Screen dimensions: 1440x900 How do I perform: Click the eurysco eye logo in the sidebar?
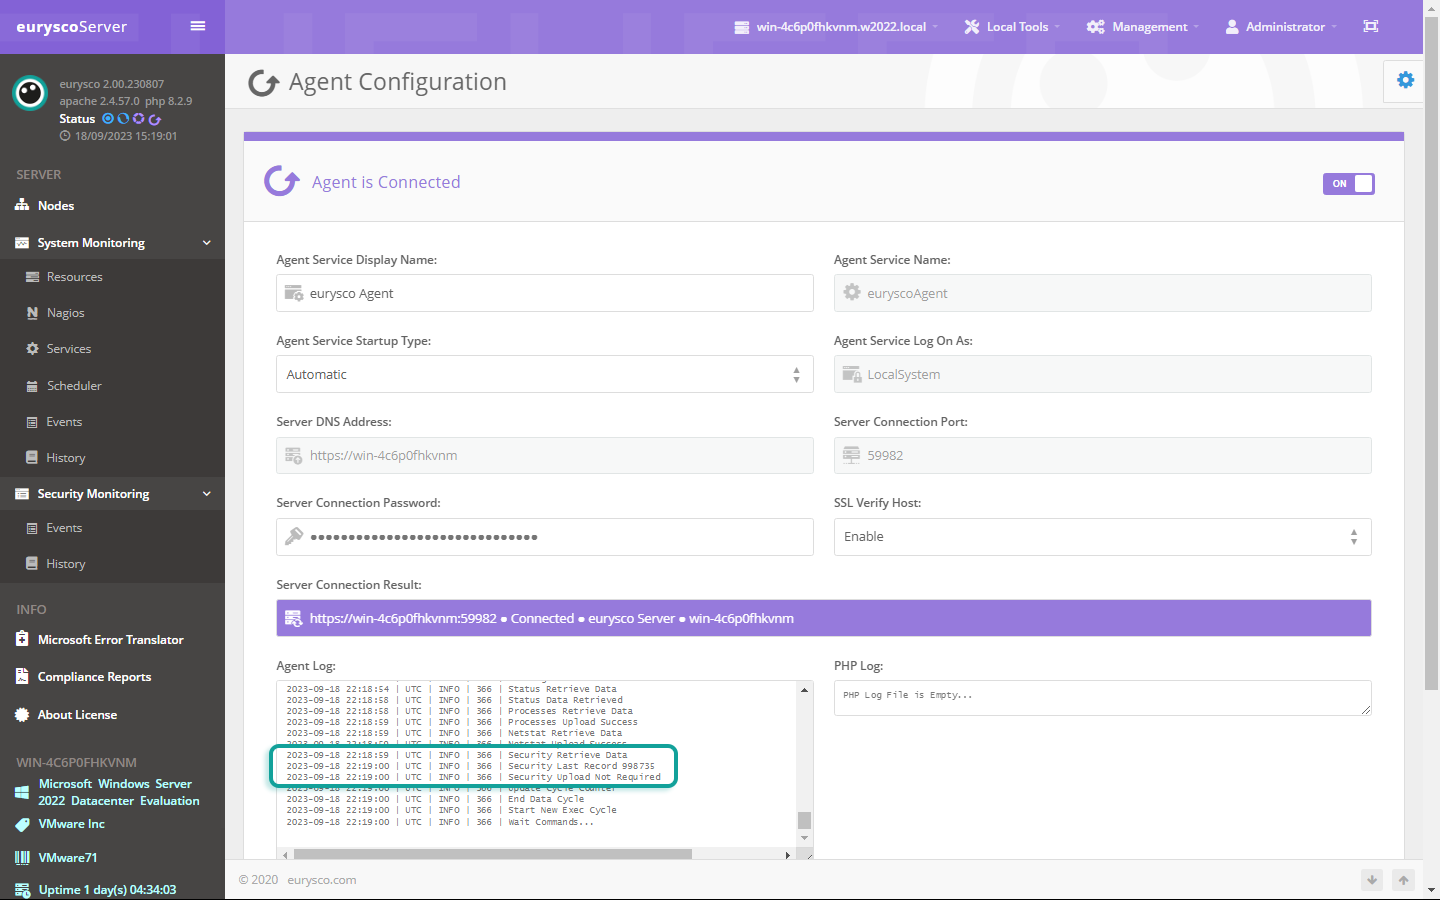[x=30, y=93]
